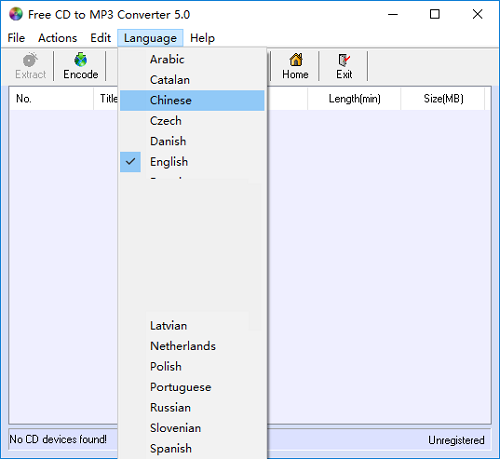Close the open Language menu
The image size is (500, 459).
[150, 38]
